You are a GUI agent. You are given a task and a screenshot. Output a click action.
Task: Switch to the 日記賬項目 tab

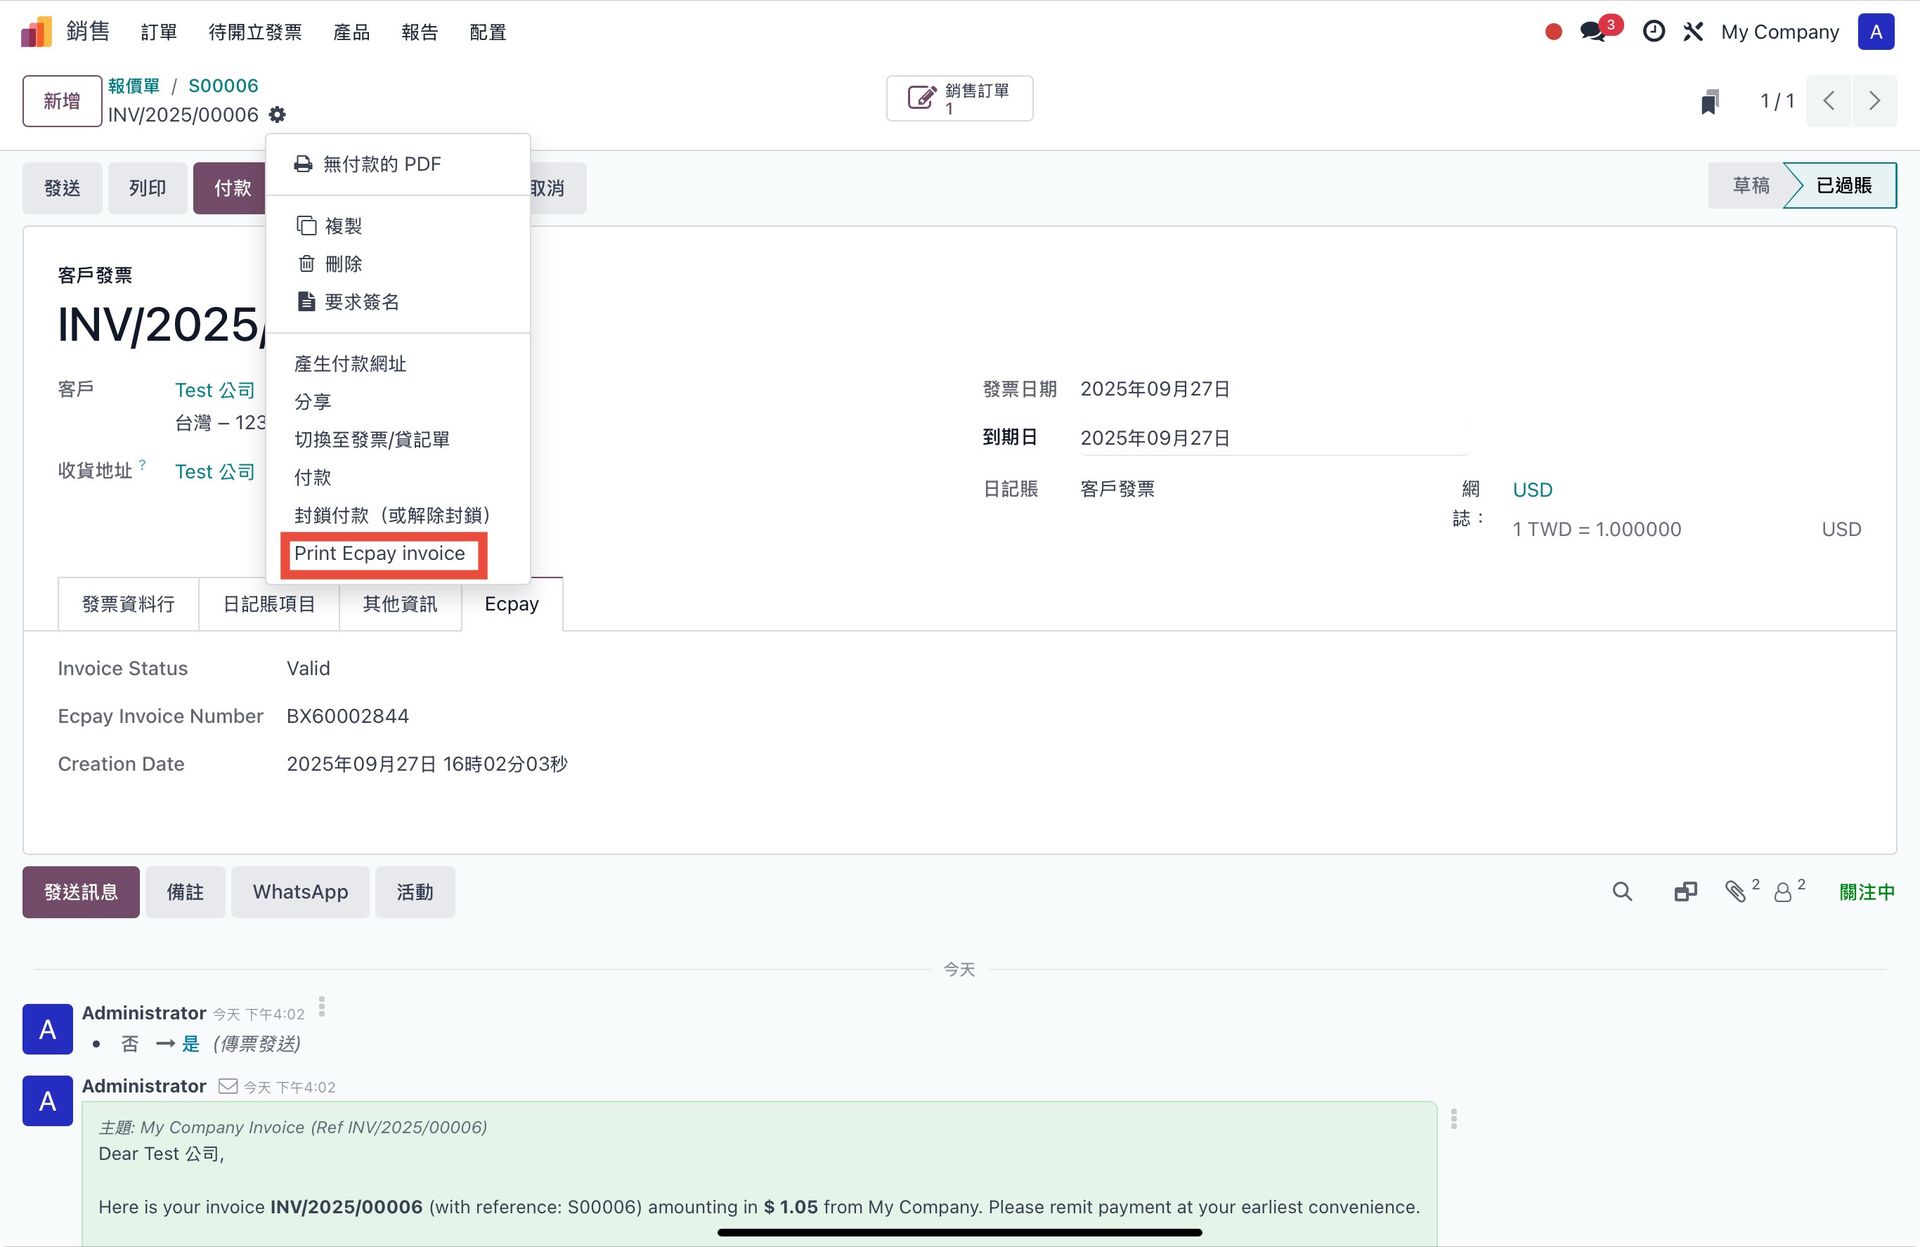(268, 604)
